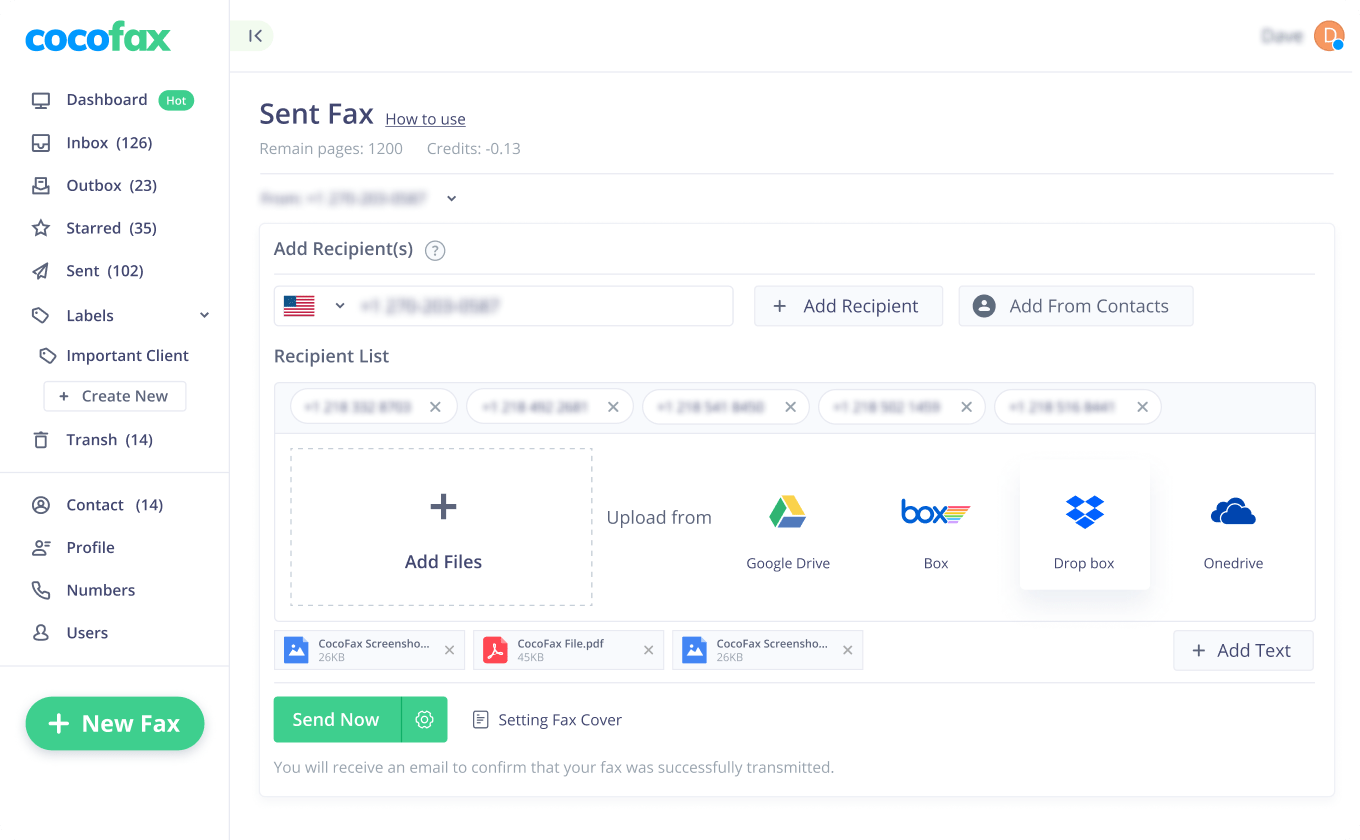Open Transh via trash can icon
Screen dimensions: 1360x840
(x=41, y=440)
